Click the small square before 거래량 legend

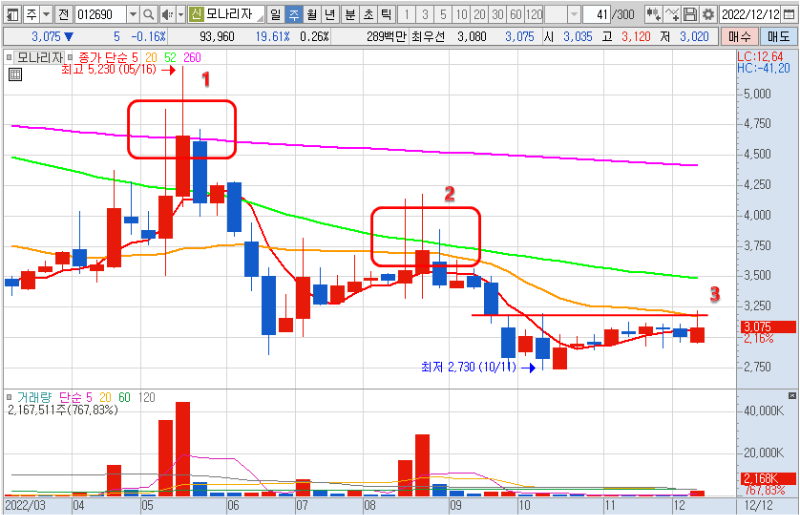(9, 397)
